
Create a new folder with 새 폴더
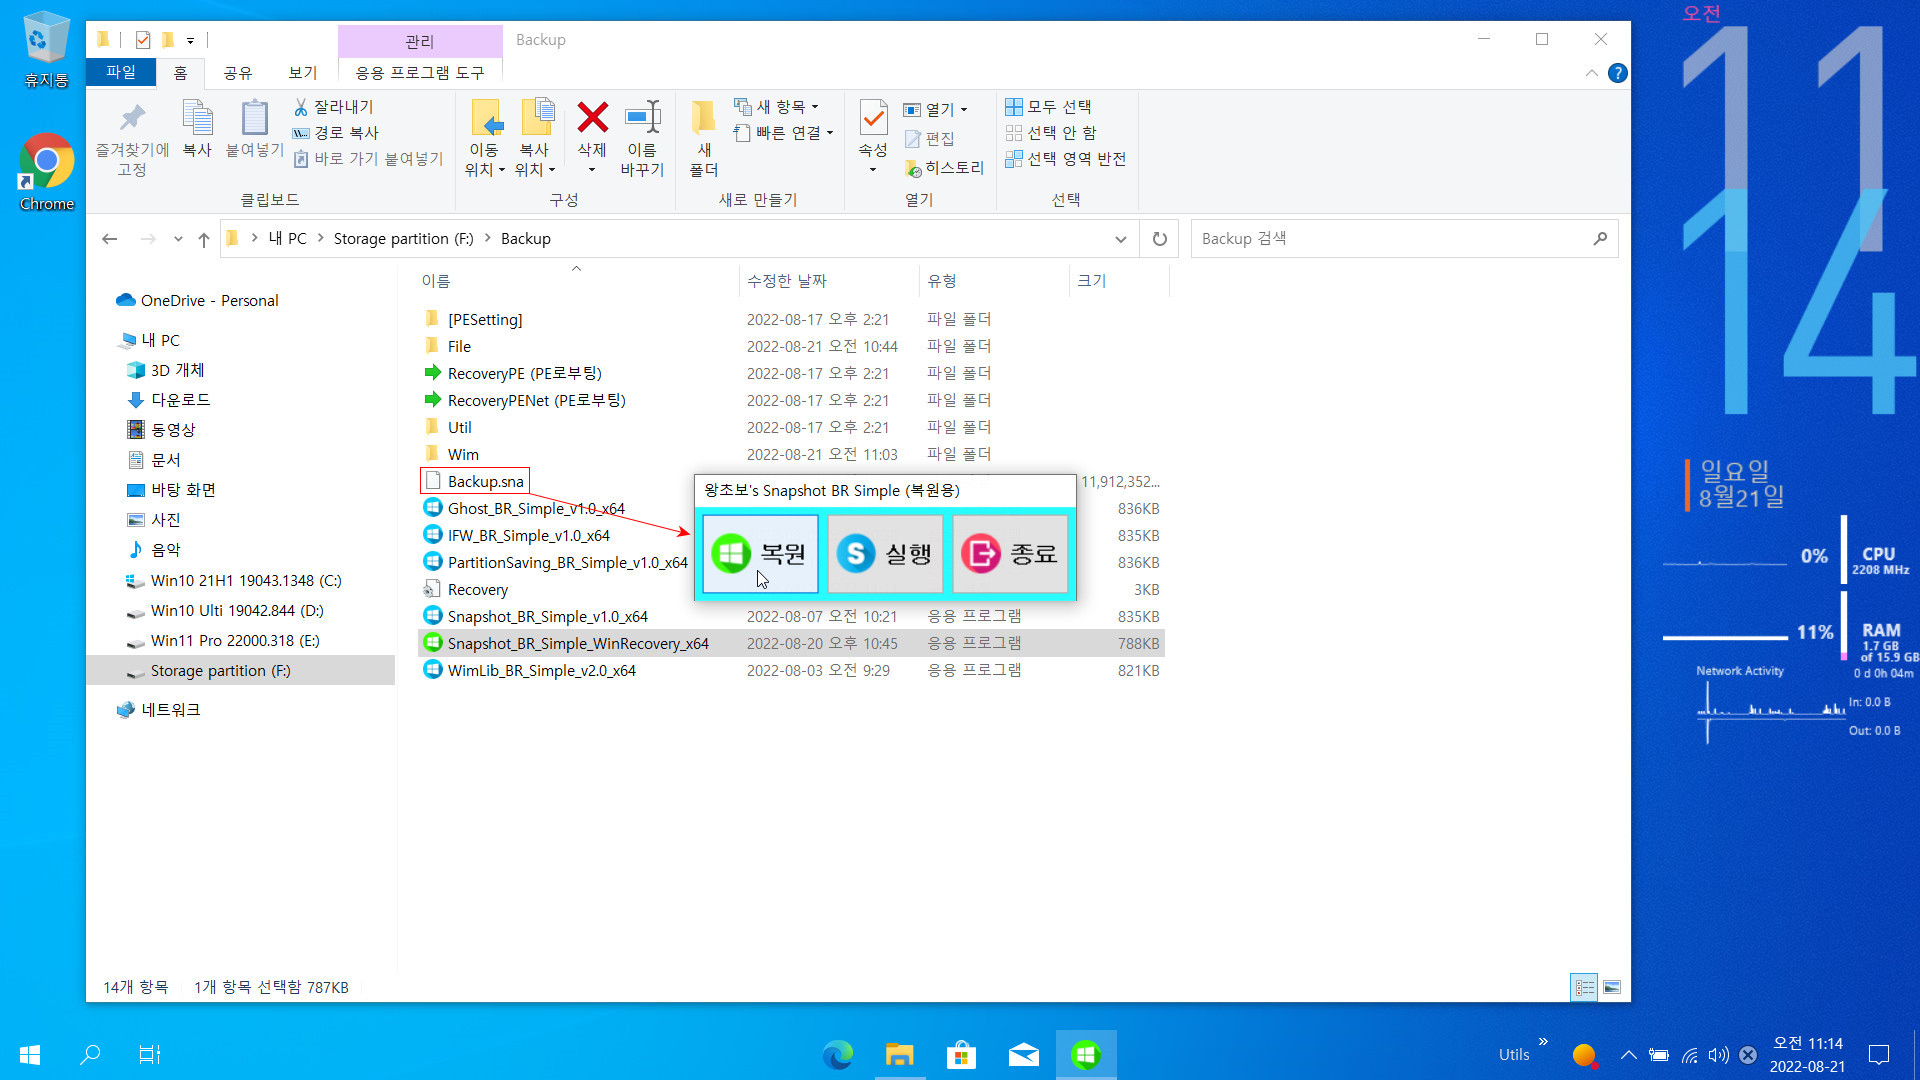(704, 139)
